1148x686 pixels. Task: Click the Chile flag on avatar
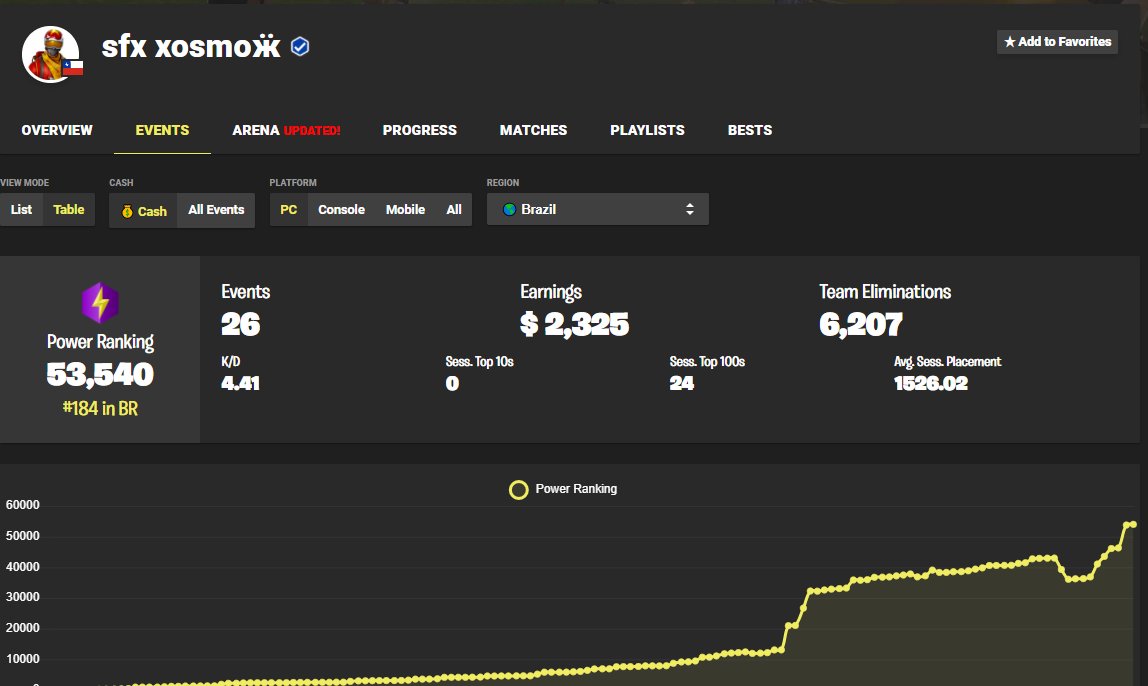[72, 68]
